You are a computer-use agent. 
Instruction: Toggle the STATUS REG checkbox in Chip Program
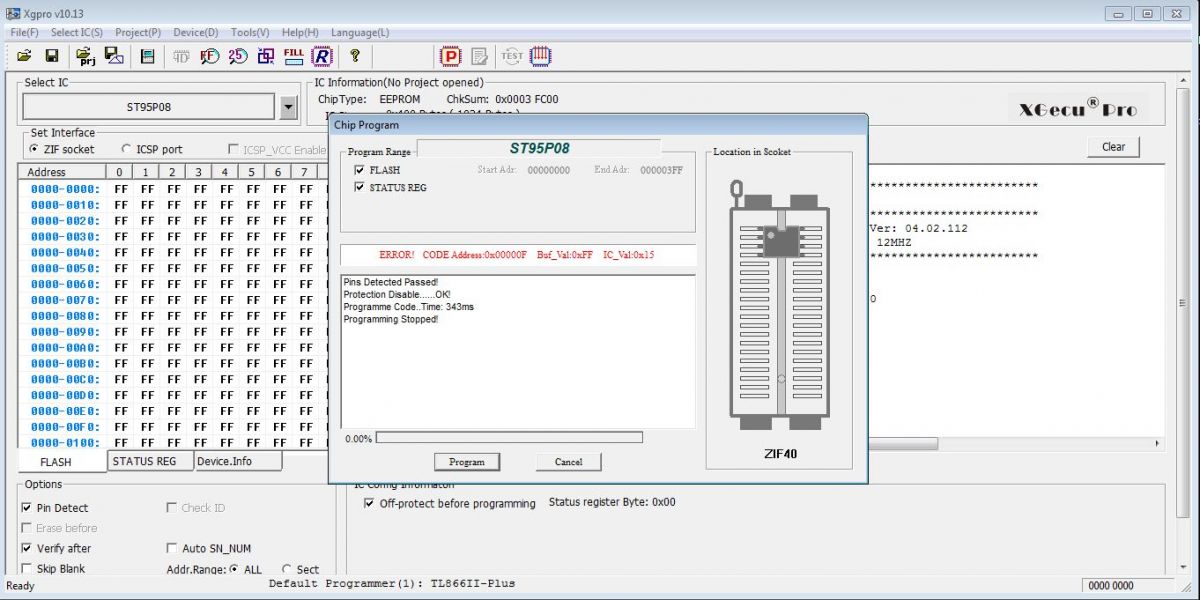point(359,187)
